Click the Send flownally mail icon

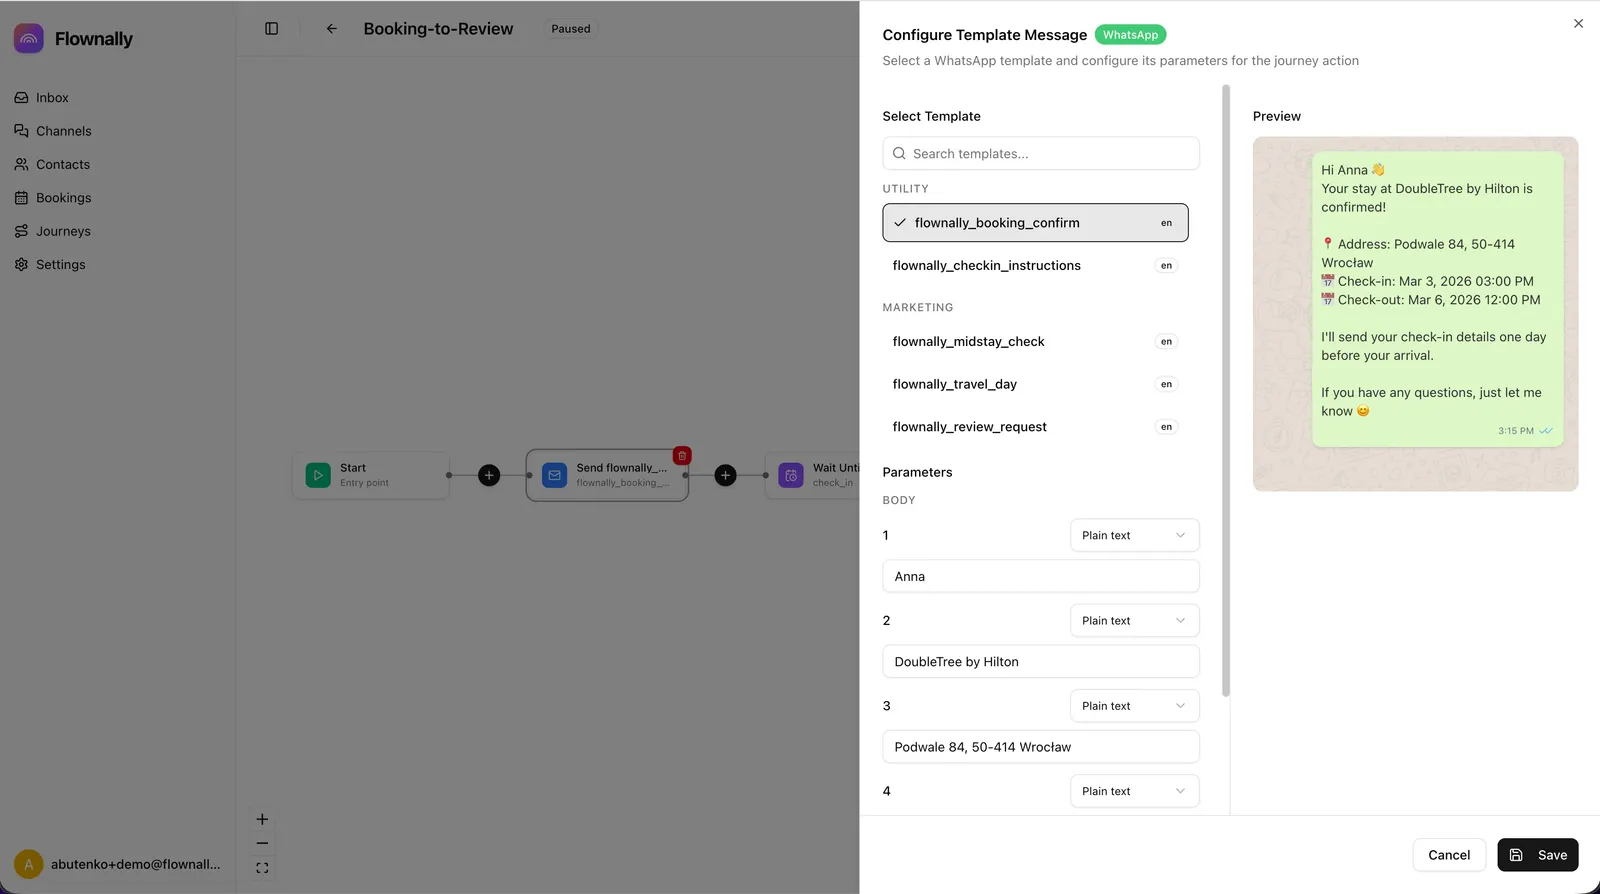(x=555, y=475)
